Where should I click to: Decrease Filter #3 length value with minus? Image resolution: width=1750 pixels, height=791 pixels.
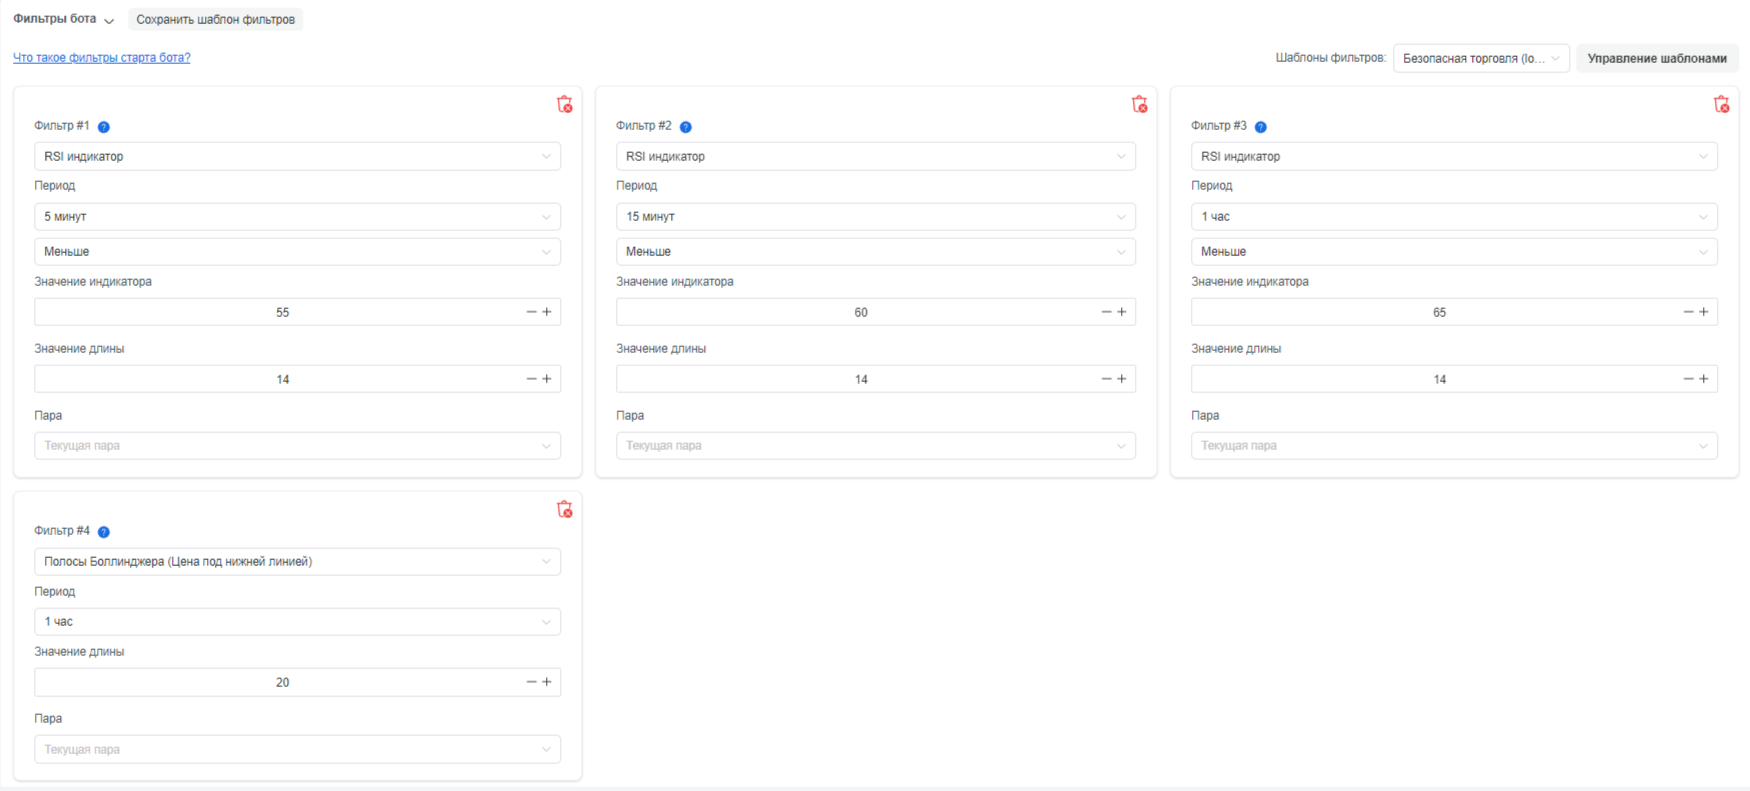click(1688, 379)
